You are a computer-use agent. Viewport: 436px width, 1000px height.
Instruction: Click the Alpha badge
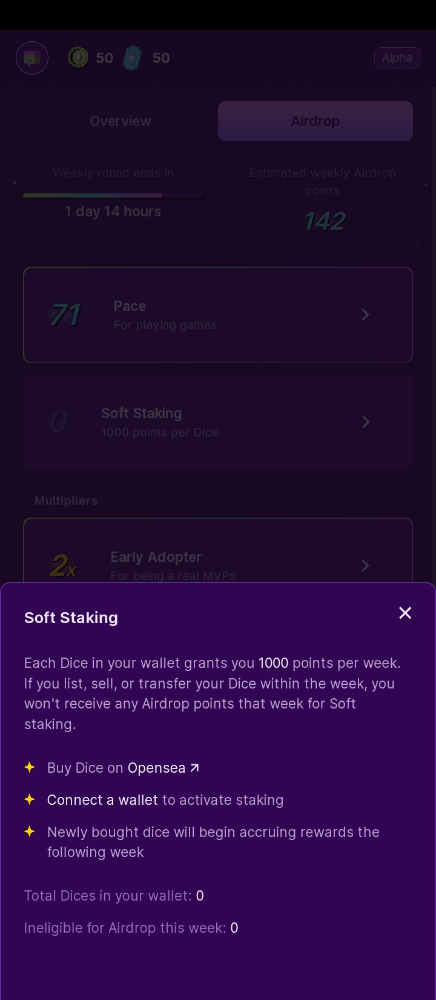396,58
